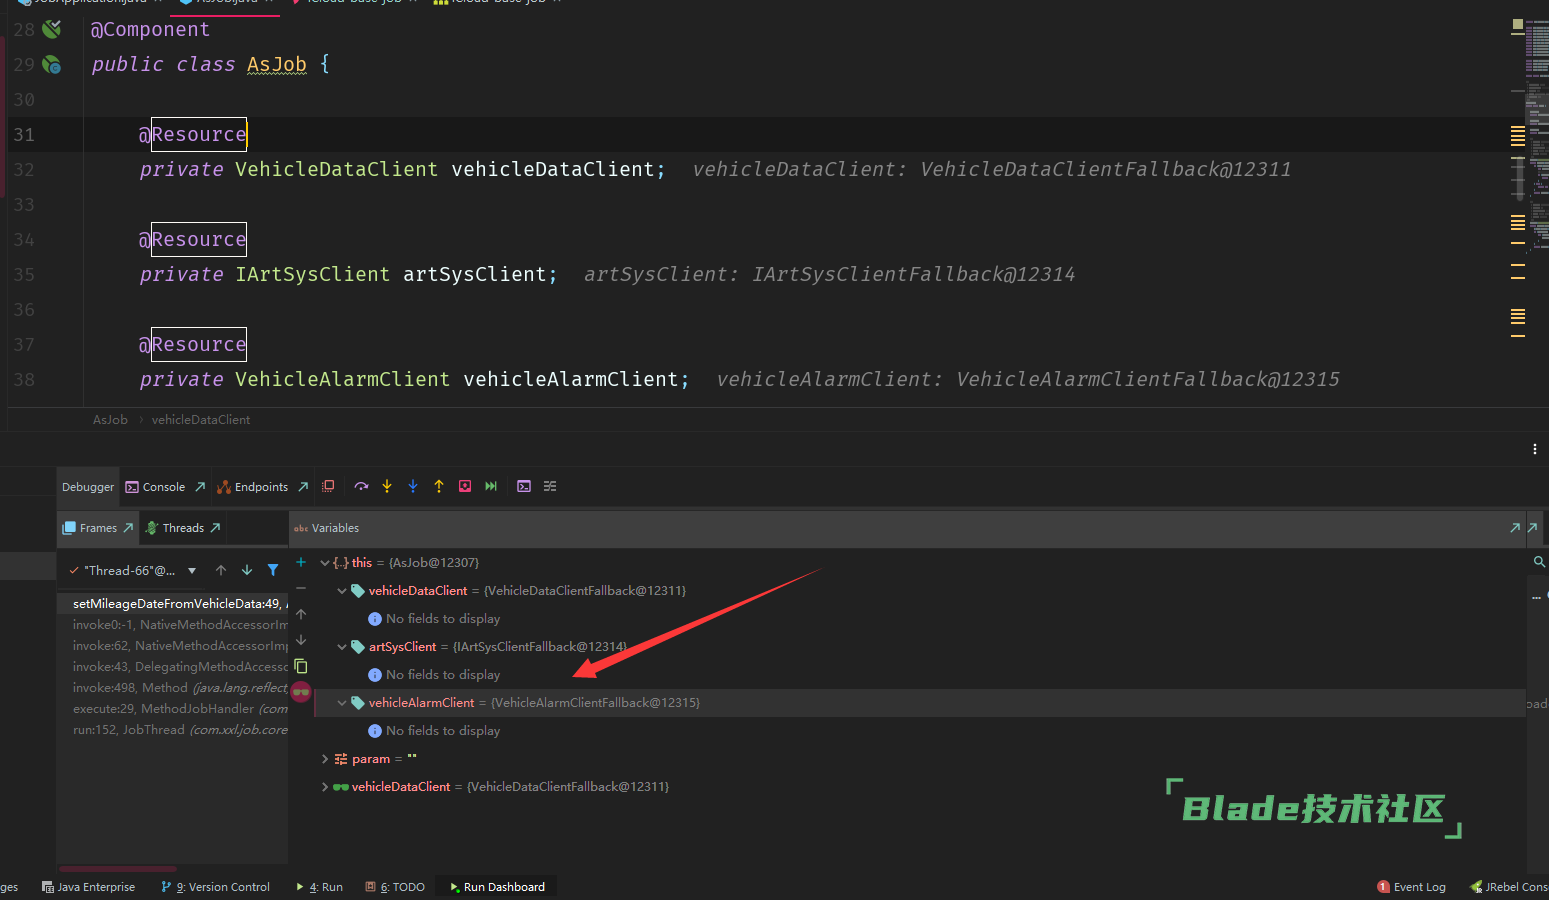Click gutter icon on line 29
This screenshot has width=1549, height=900.
pos(52,64)
